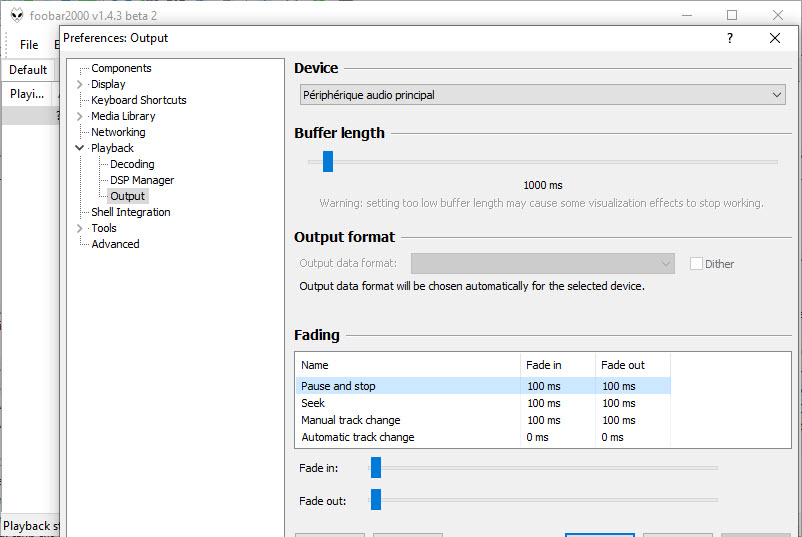Expand the Tools tree node

(80, 229)
